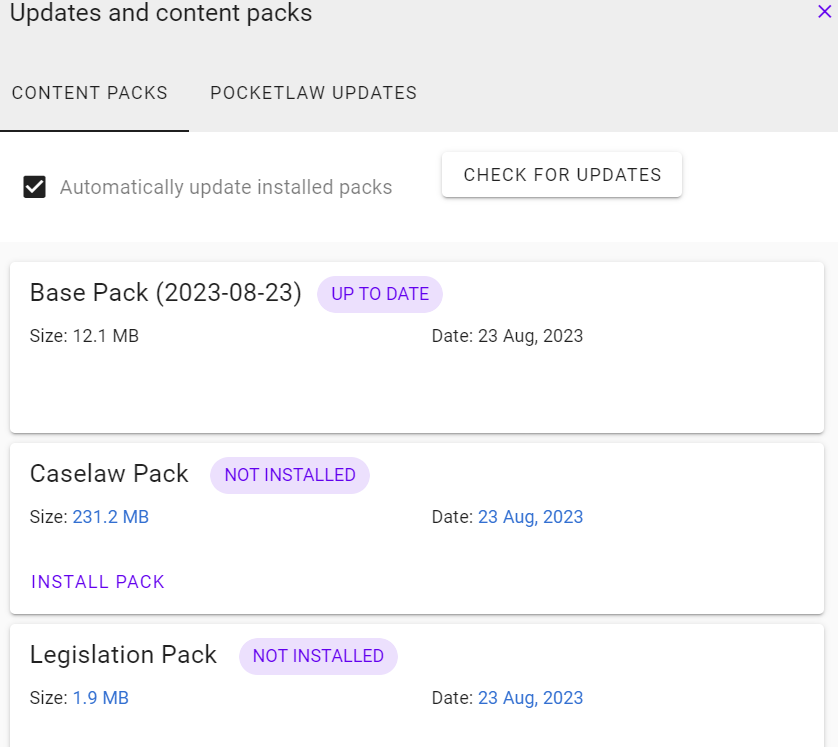Select the Caselaw Pack title
This screenshot has width=838, height=747.
[109, 474]
